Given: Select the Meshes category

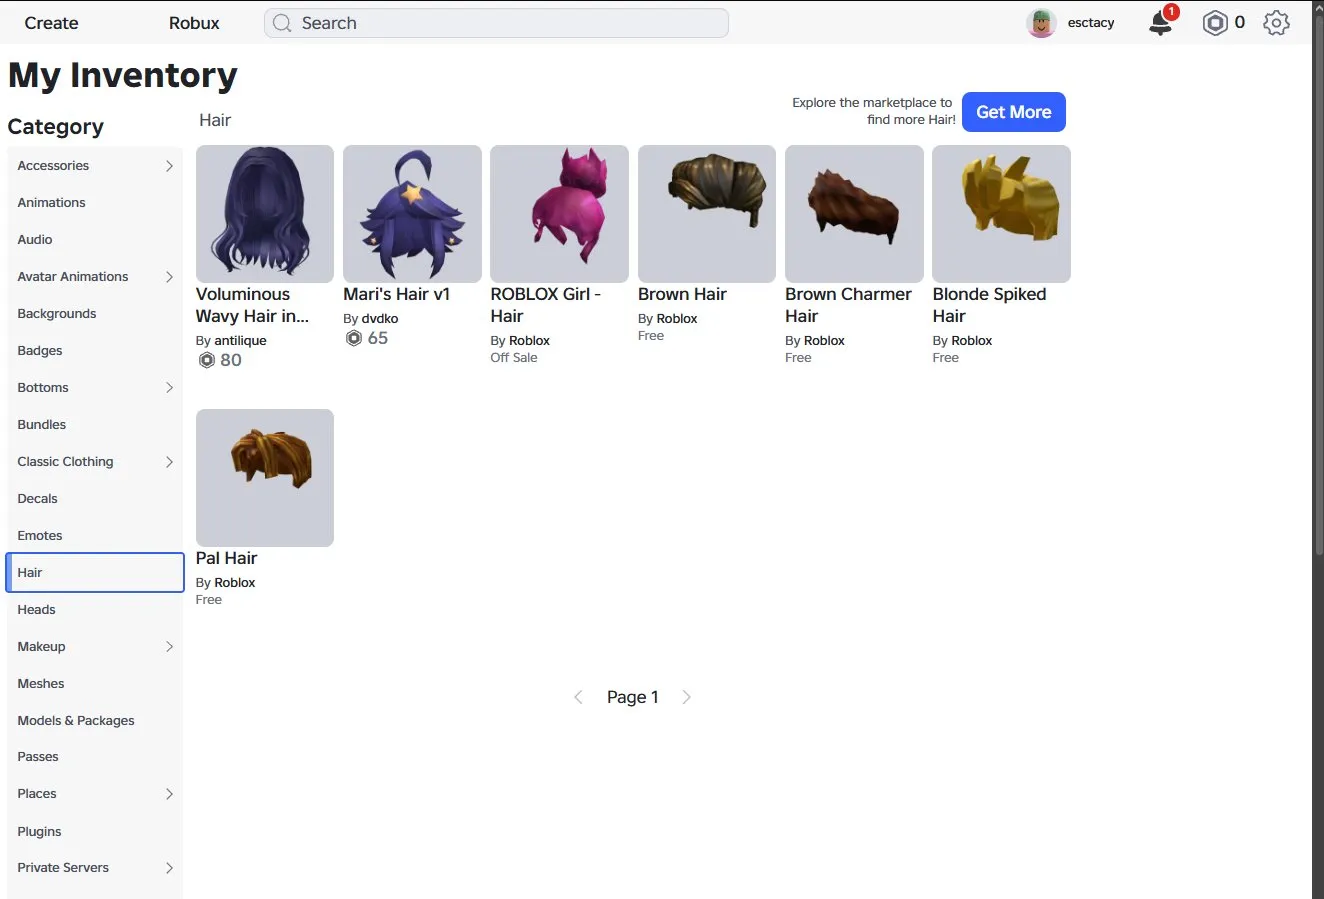Looking at the screenshot, I should (x=95, y=684).
